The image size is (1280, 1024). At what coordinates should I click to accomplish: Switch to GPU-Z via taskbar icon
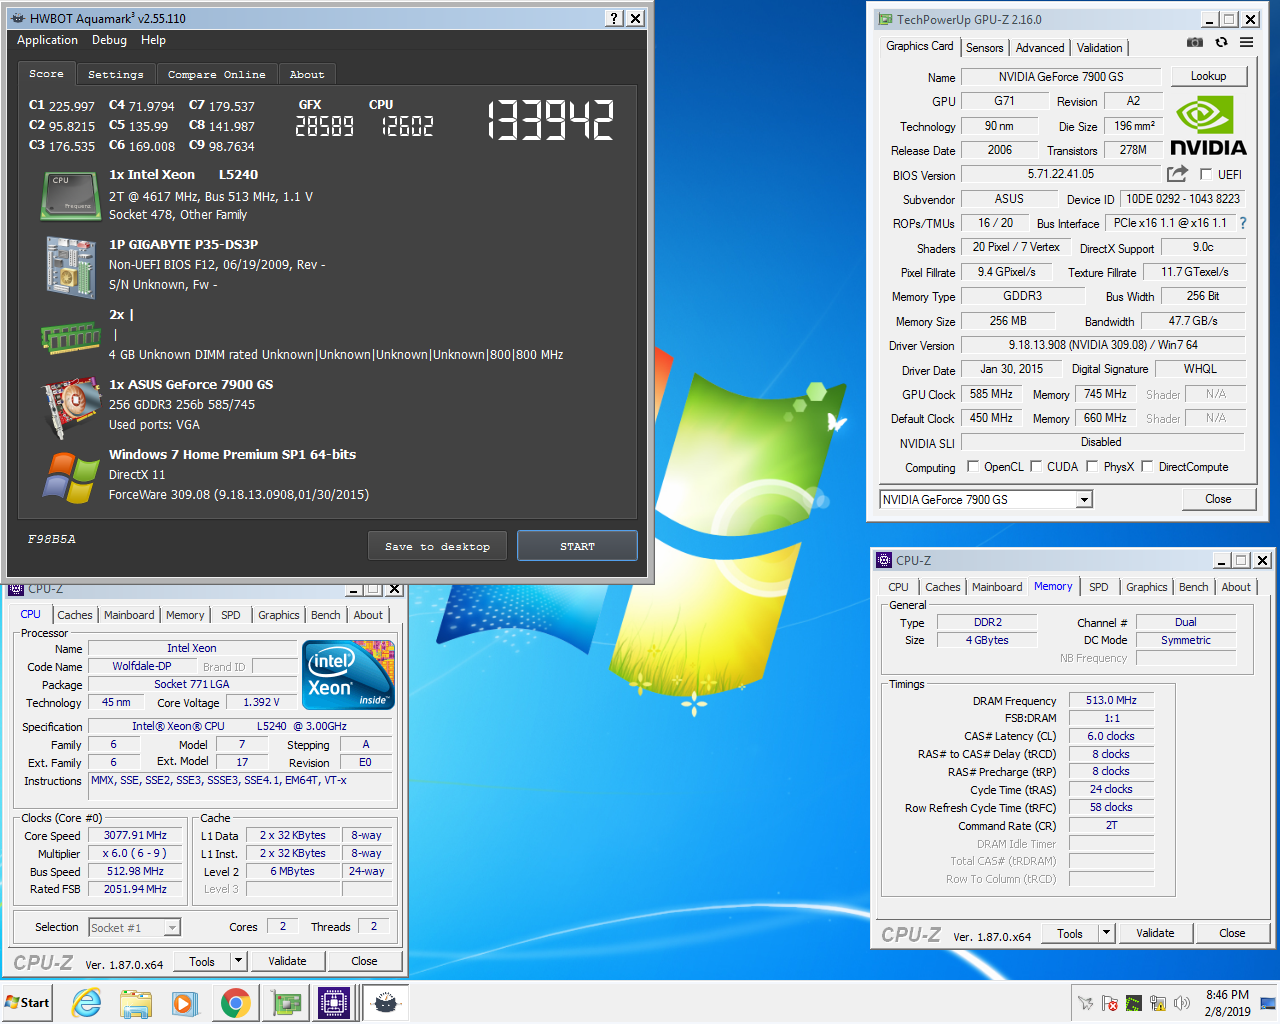point(286,1002)
